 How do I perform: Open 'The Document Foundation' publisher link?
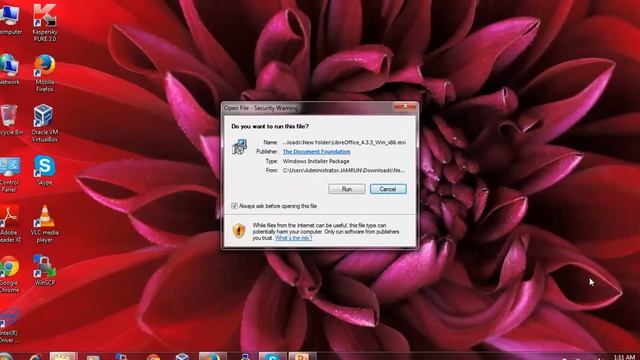[x=316, y=151]
